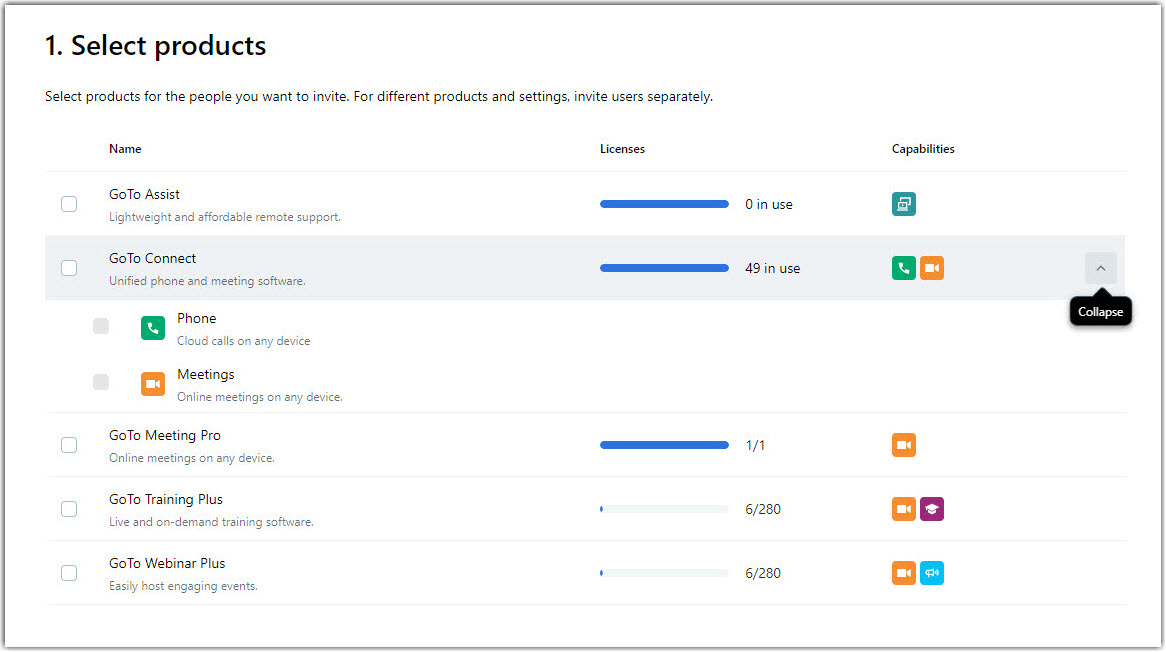Enable the GoTo Connect product checkbox
Viewport: 1166px width, 652px height.
pos(69,267)
